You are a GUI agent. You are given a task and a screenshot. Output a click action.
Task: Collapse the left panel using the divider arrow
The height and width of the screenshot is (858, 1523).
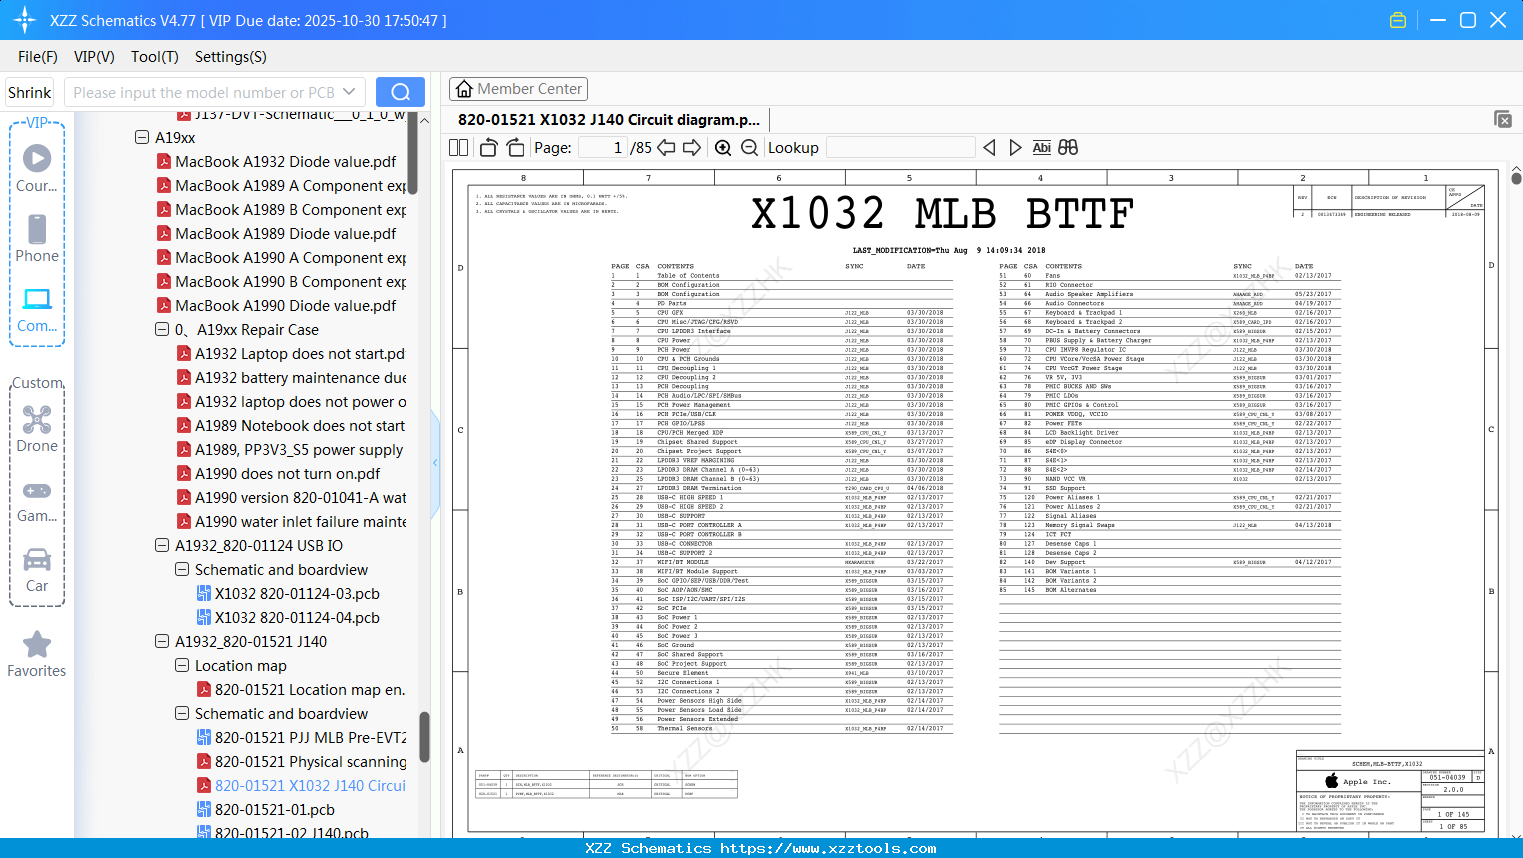(435, 462)
